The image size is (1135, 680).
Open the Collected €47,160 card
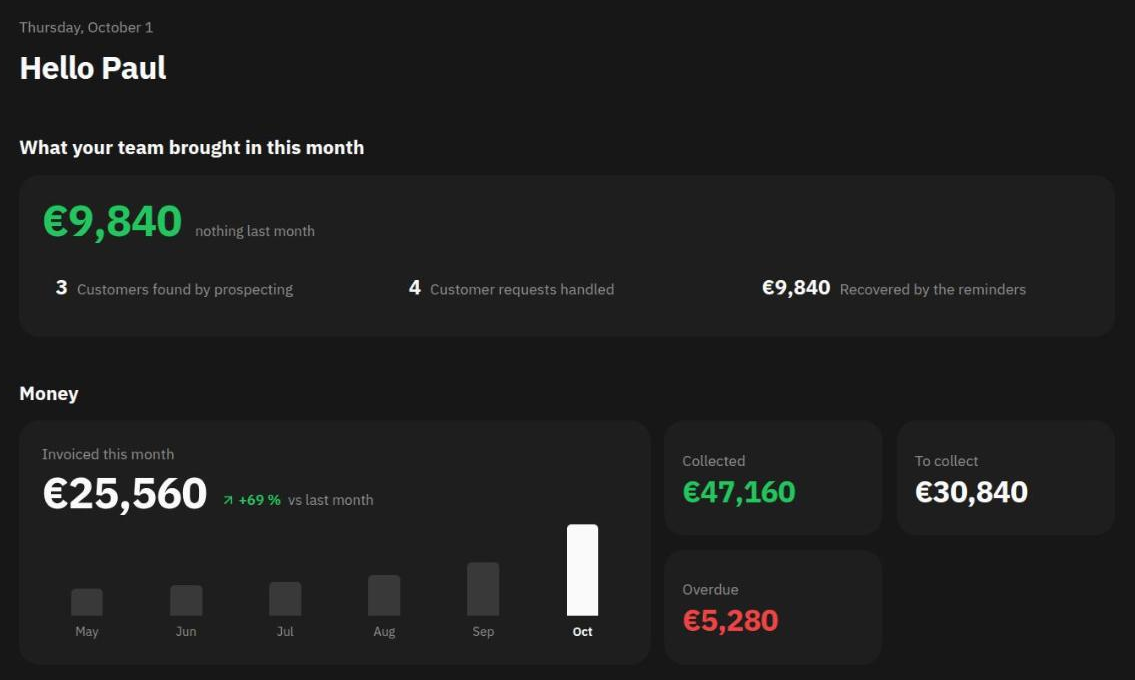point(773,478)
